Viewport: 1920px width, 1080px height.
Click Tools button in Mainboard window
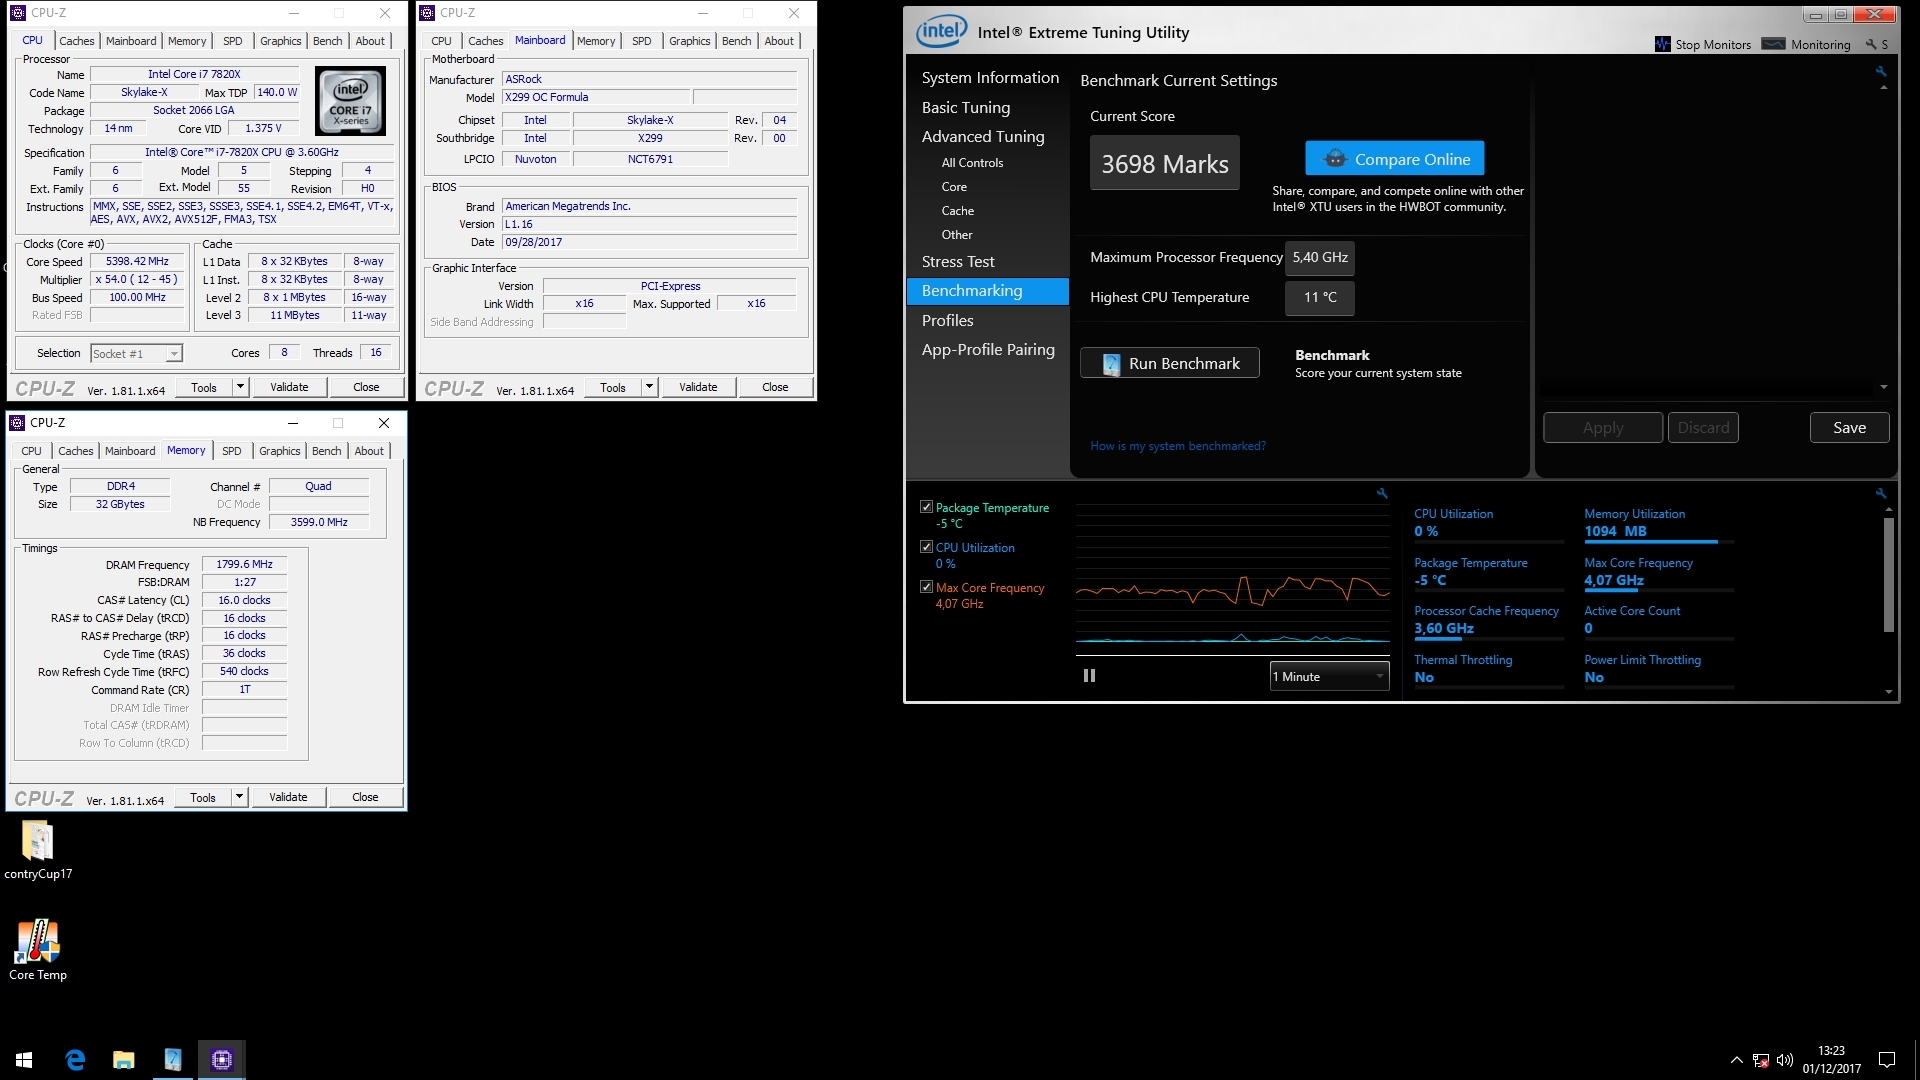613,387
